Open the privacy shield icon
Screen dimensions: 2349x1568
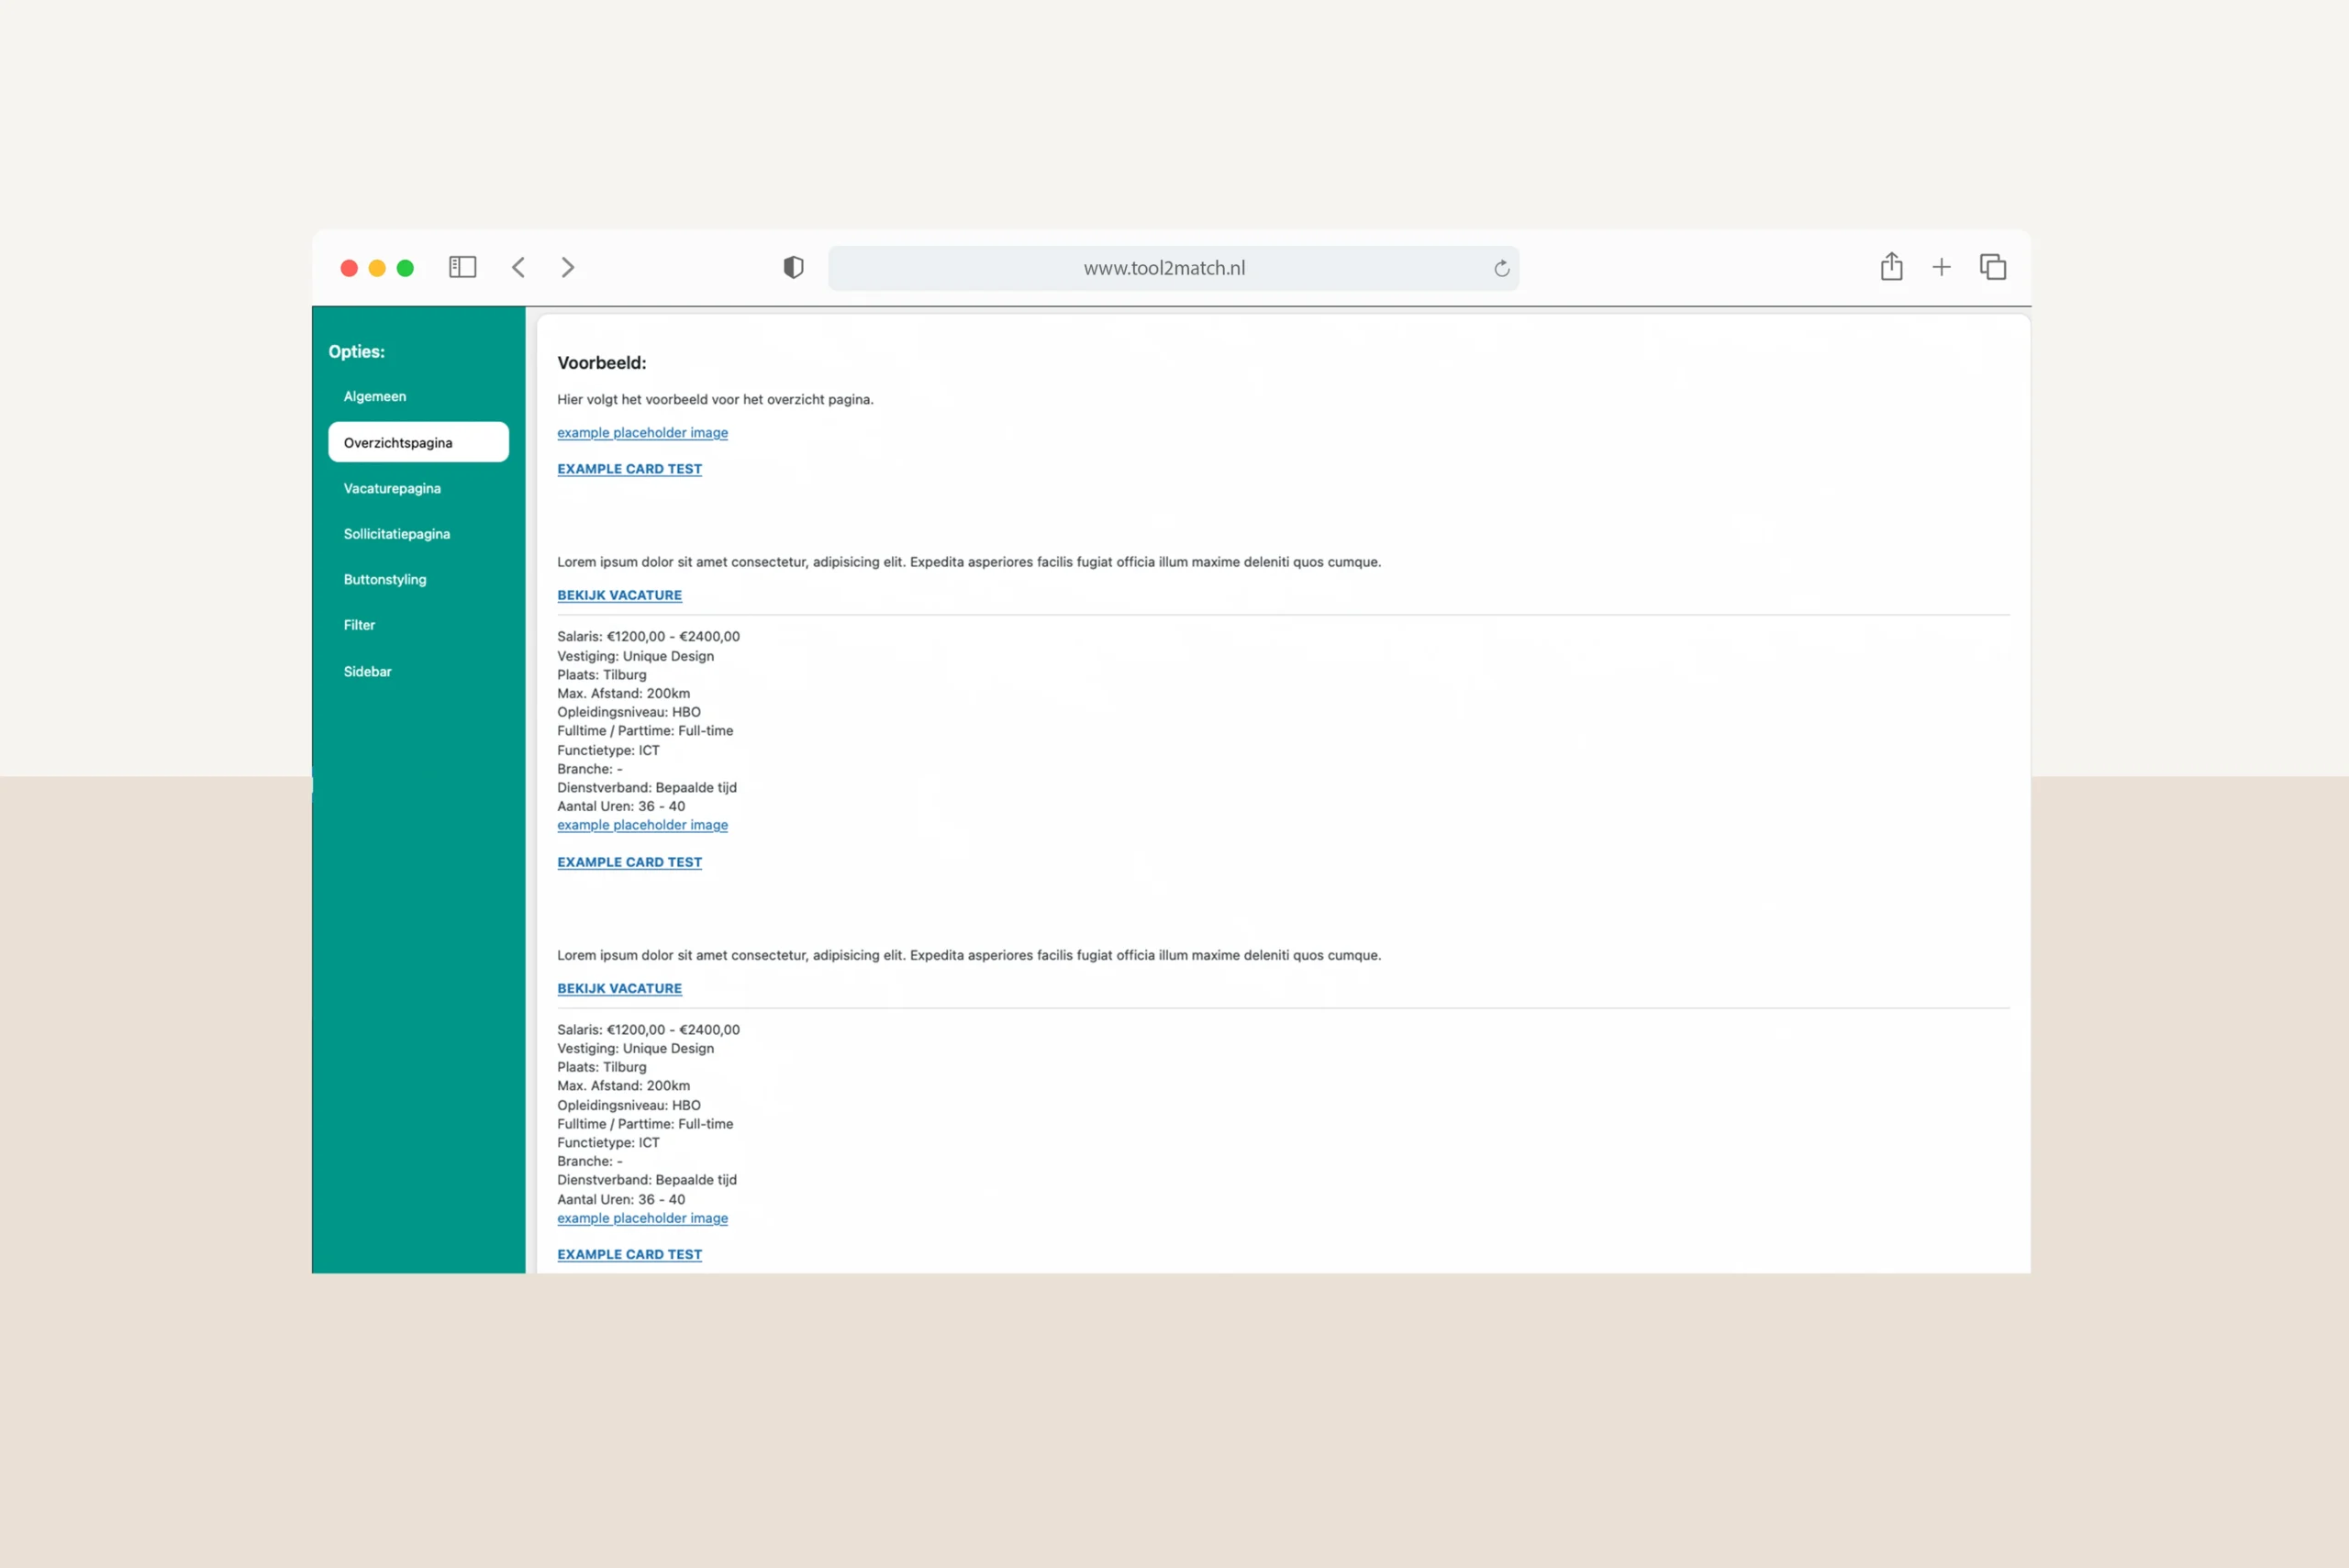click(793, 267)
